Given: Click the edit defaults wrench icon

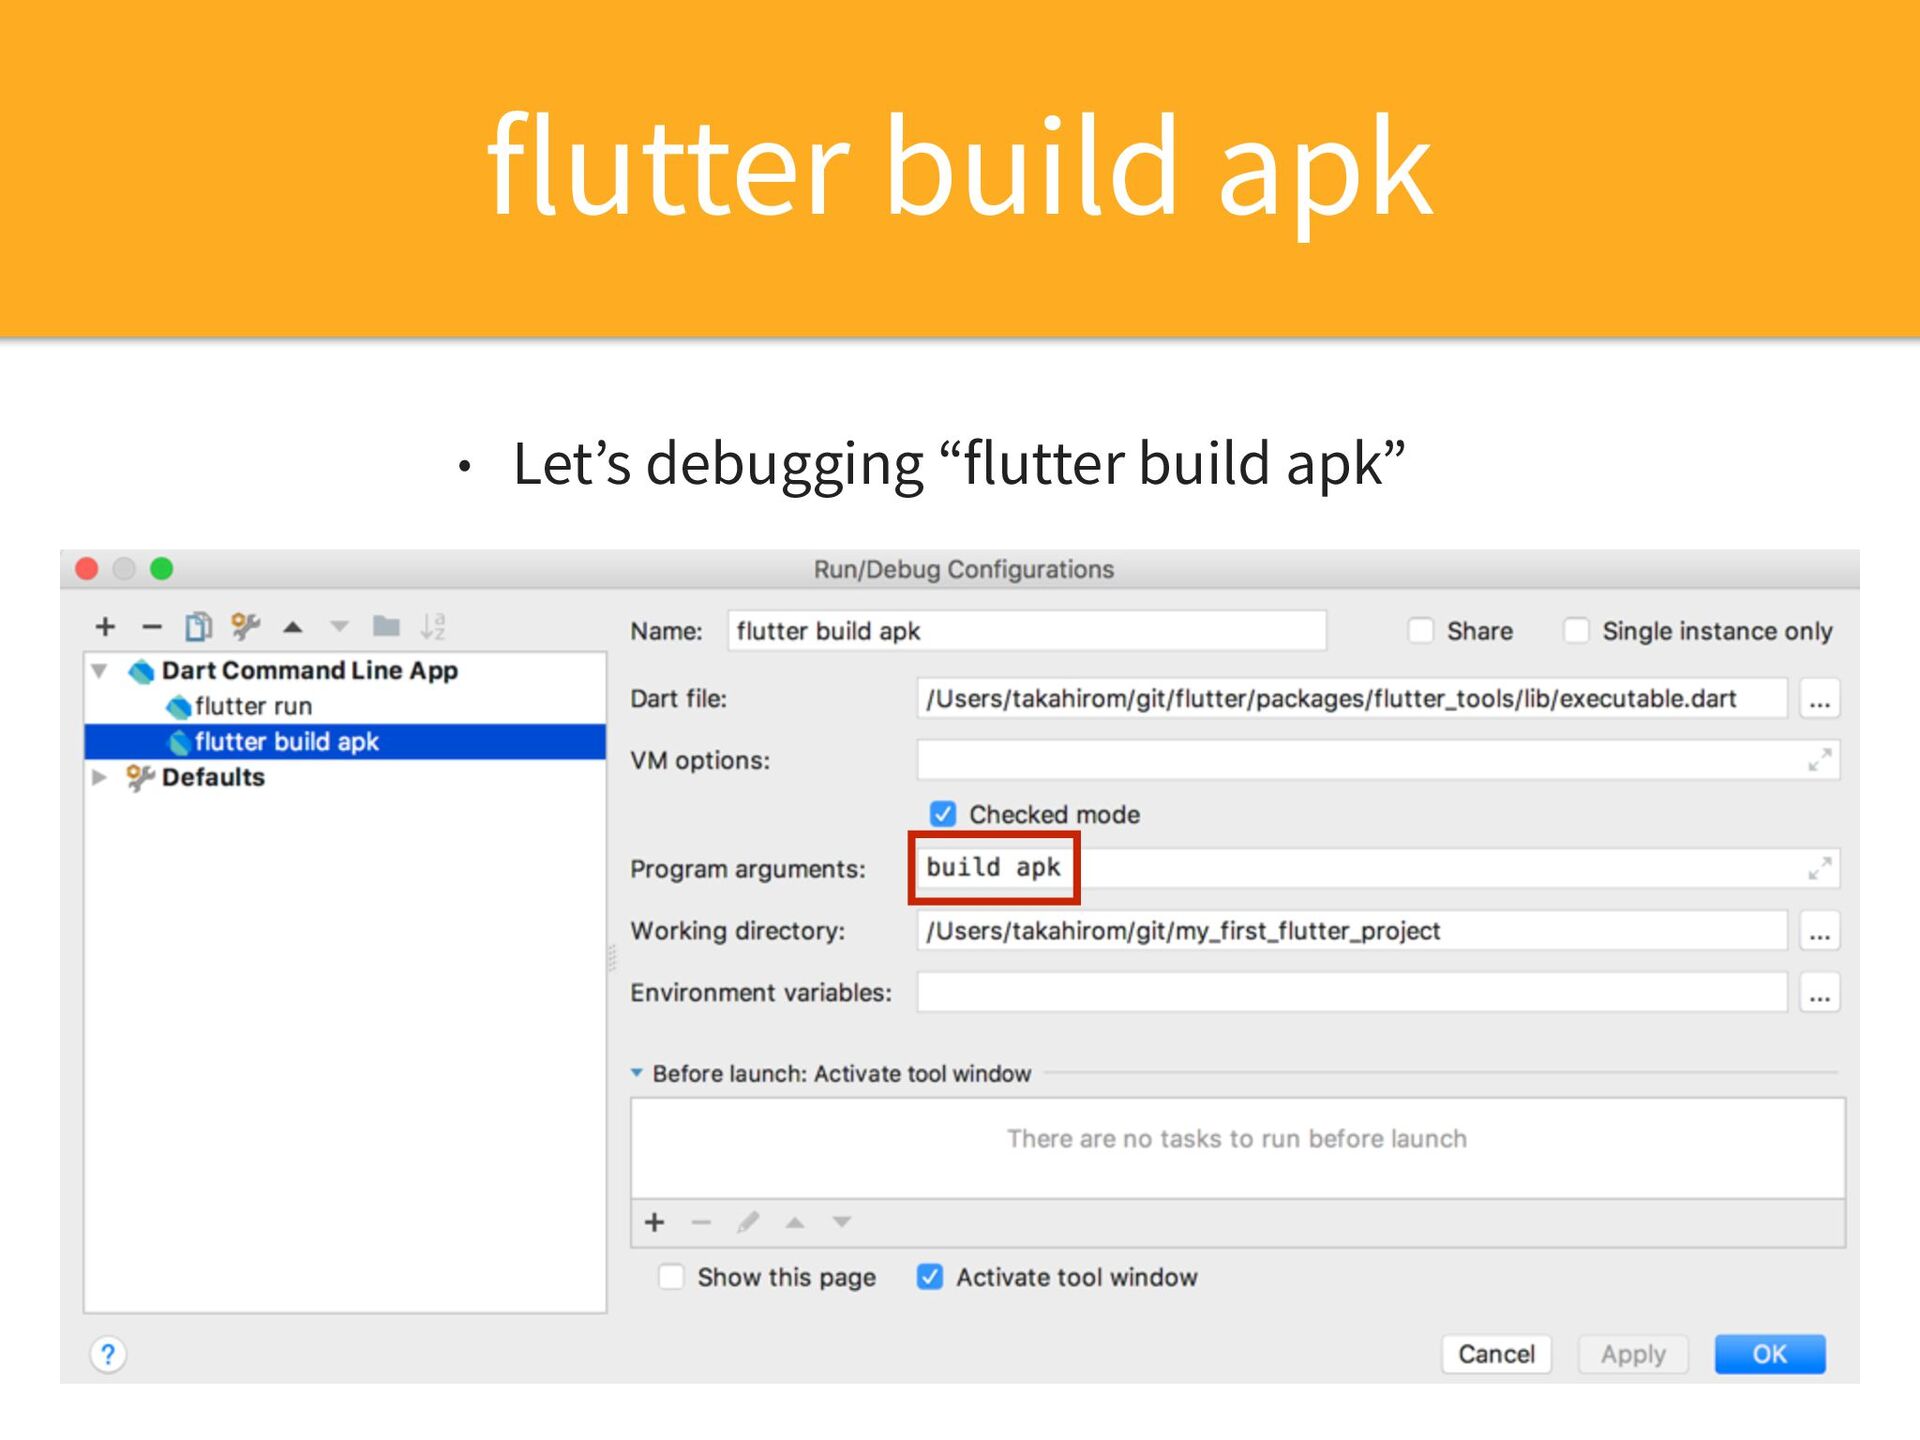Looking at the screenshot, I should pyautogui.click(x=245, y=627).
